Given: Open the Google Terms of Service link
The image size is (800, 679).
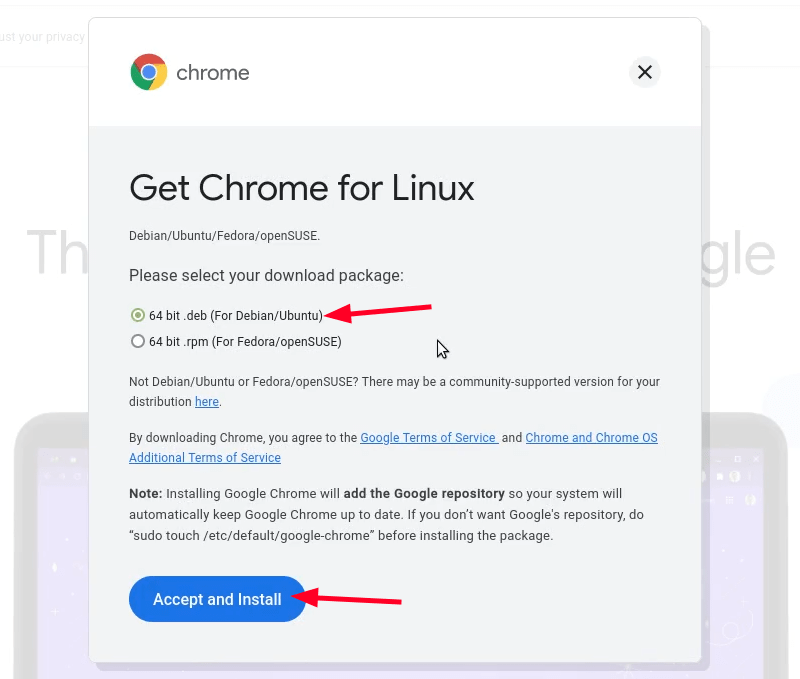Looking at the screenshot, I should pyautogui.click(x=428, y=437).
